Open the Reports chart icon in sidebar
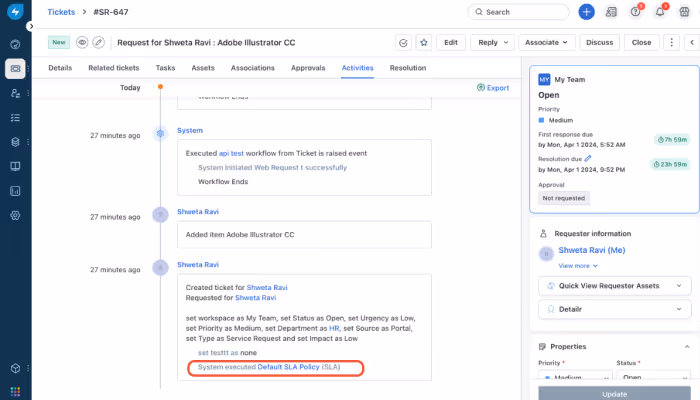Viewport: 700px width, 400px height. pos(15,191)
